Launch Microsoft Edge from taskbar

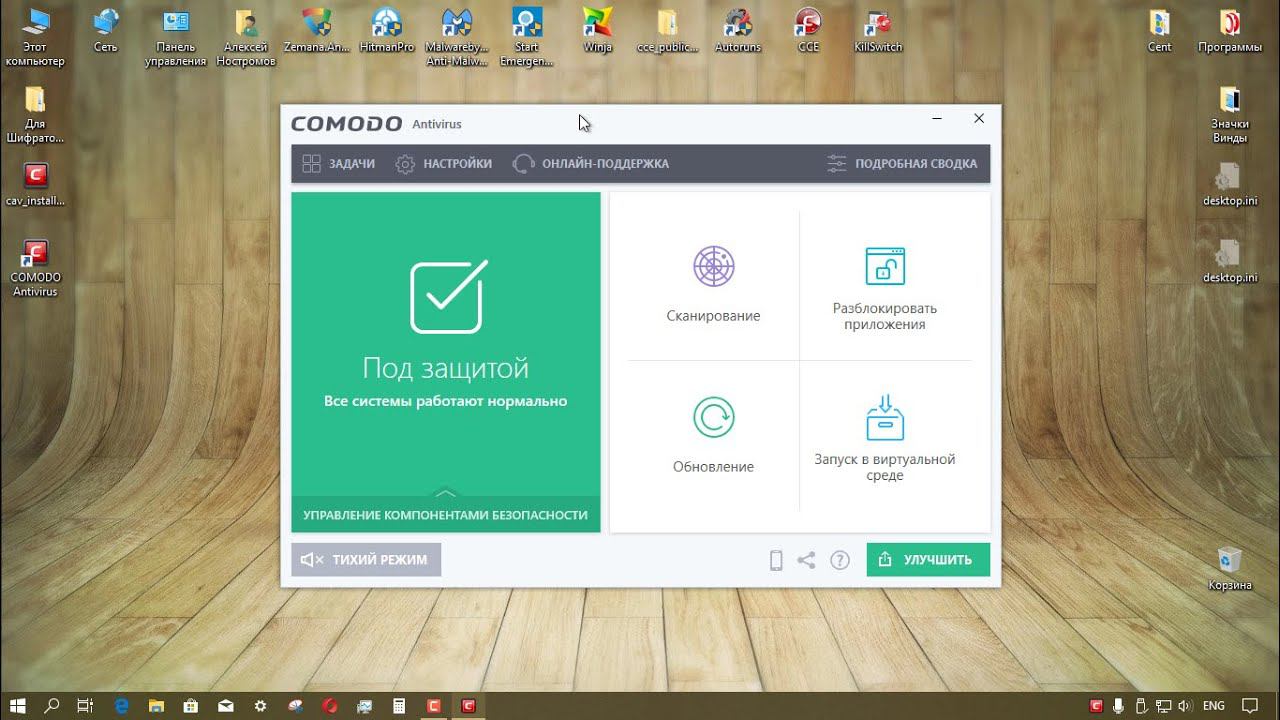[122, 705]
